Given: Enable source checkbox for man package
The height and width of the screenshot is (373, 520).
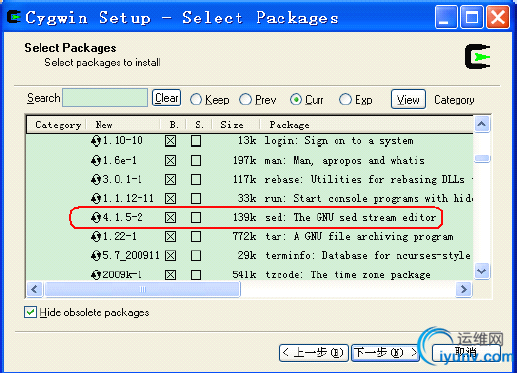Looking at the screenshot, I should 196,161.
